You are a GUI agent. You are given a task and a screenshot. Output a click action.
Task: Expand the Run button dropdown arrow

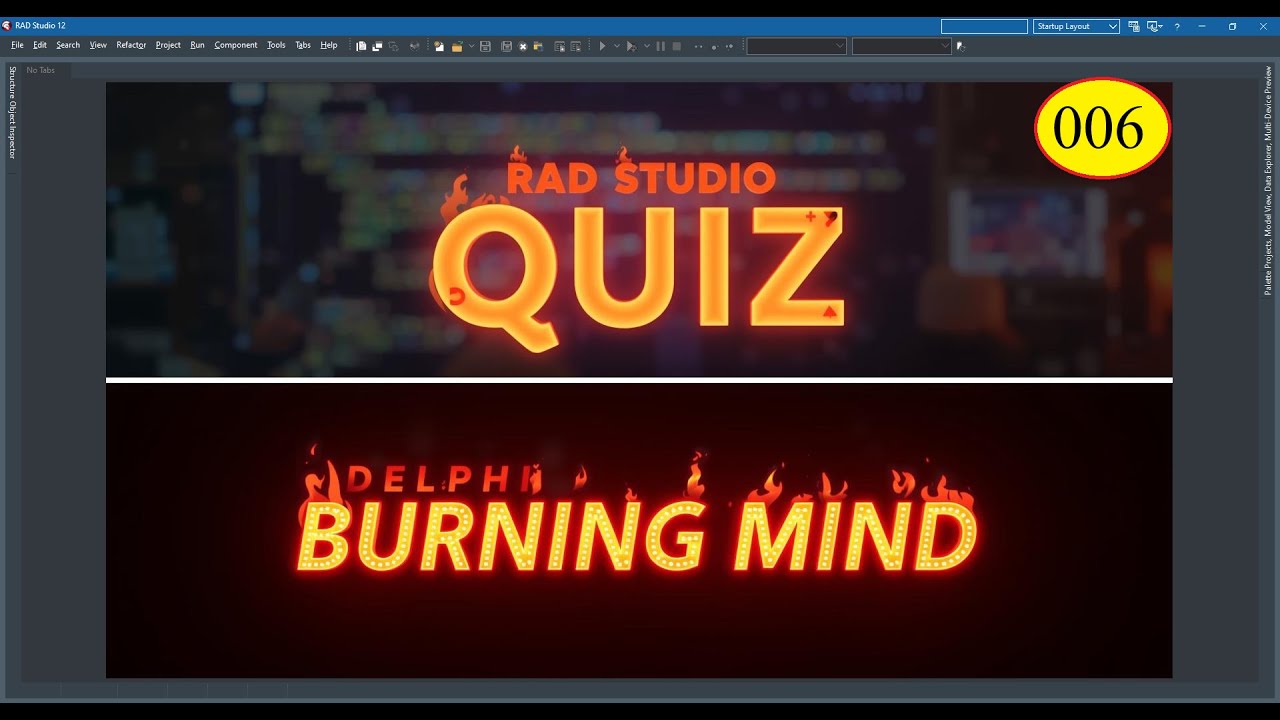[x=616, y=46]
